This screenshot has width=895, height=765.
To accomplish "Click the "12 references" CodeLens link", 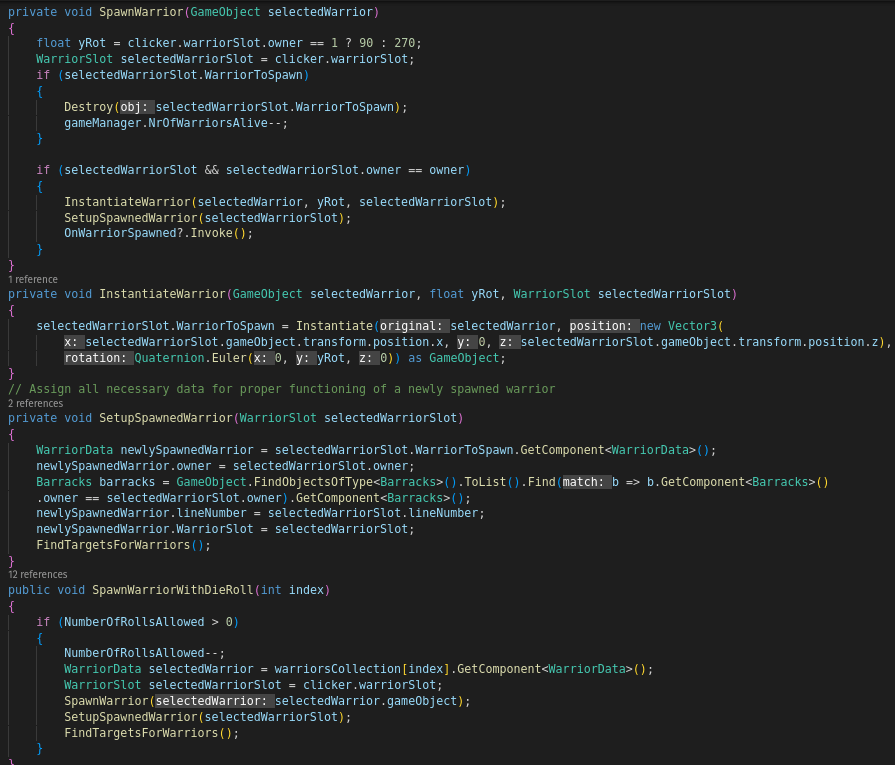I will [x=38, y=574].
